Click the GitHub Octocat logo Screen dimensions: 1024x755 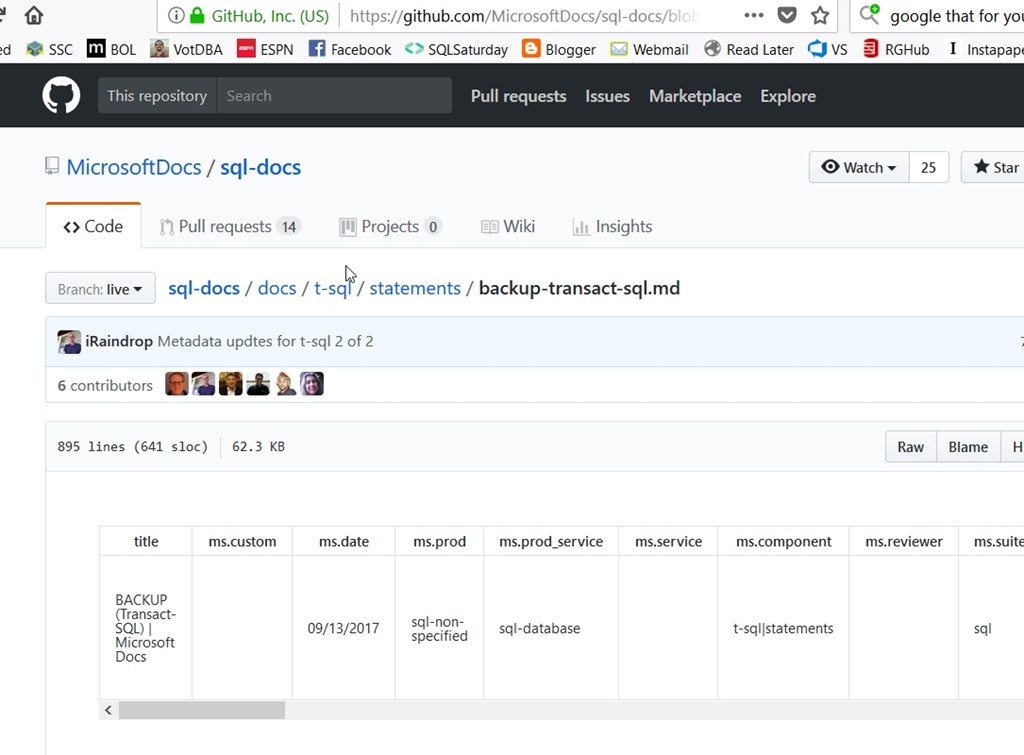61,96
